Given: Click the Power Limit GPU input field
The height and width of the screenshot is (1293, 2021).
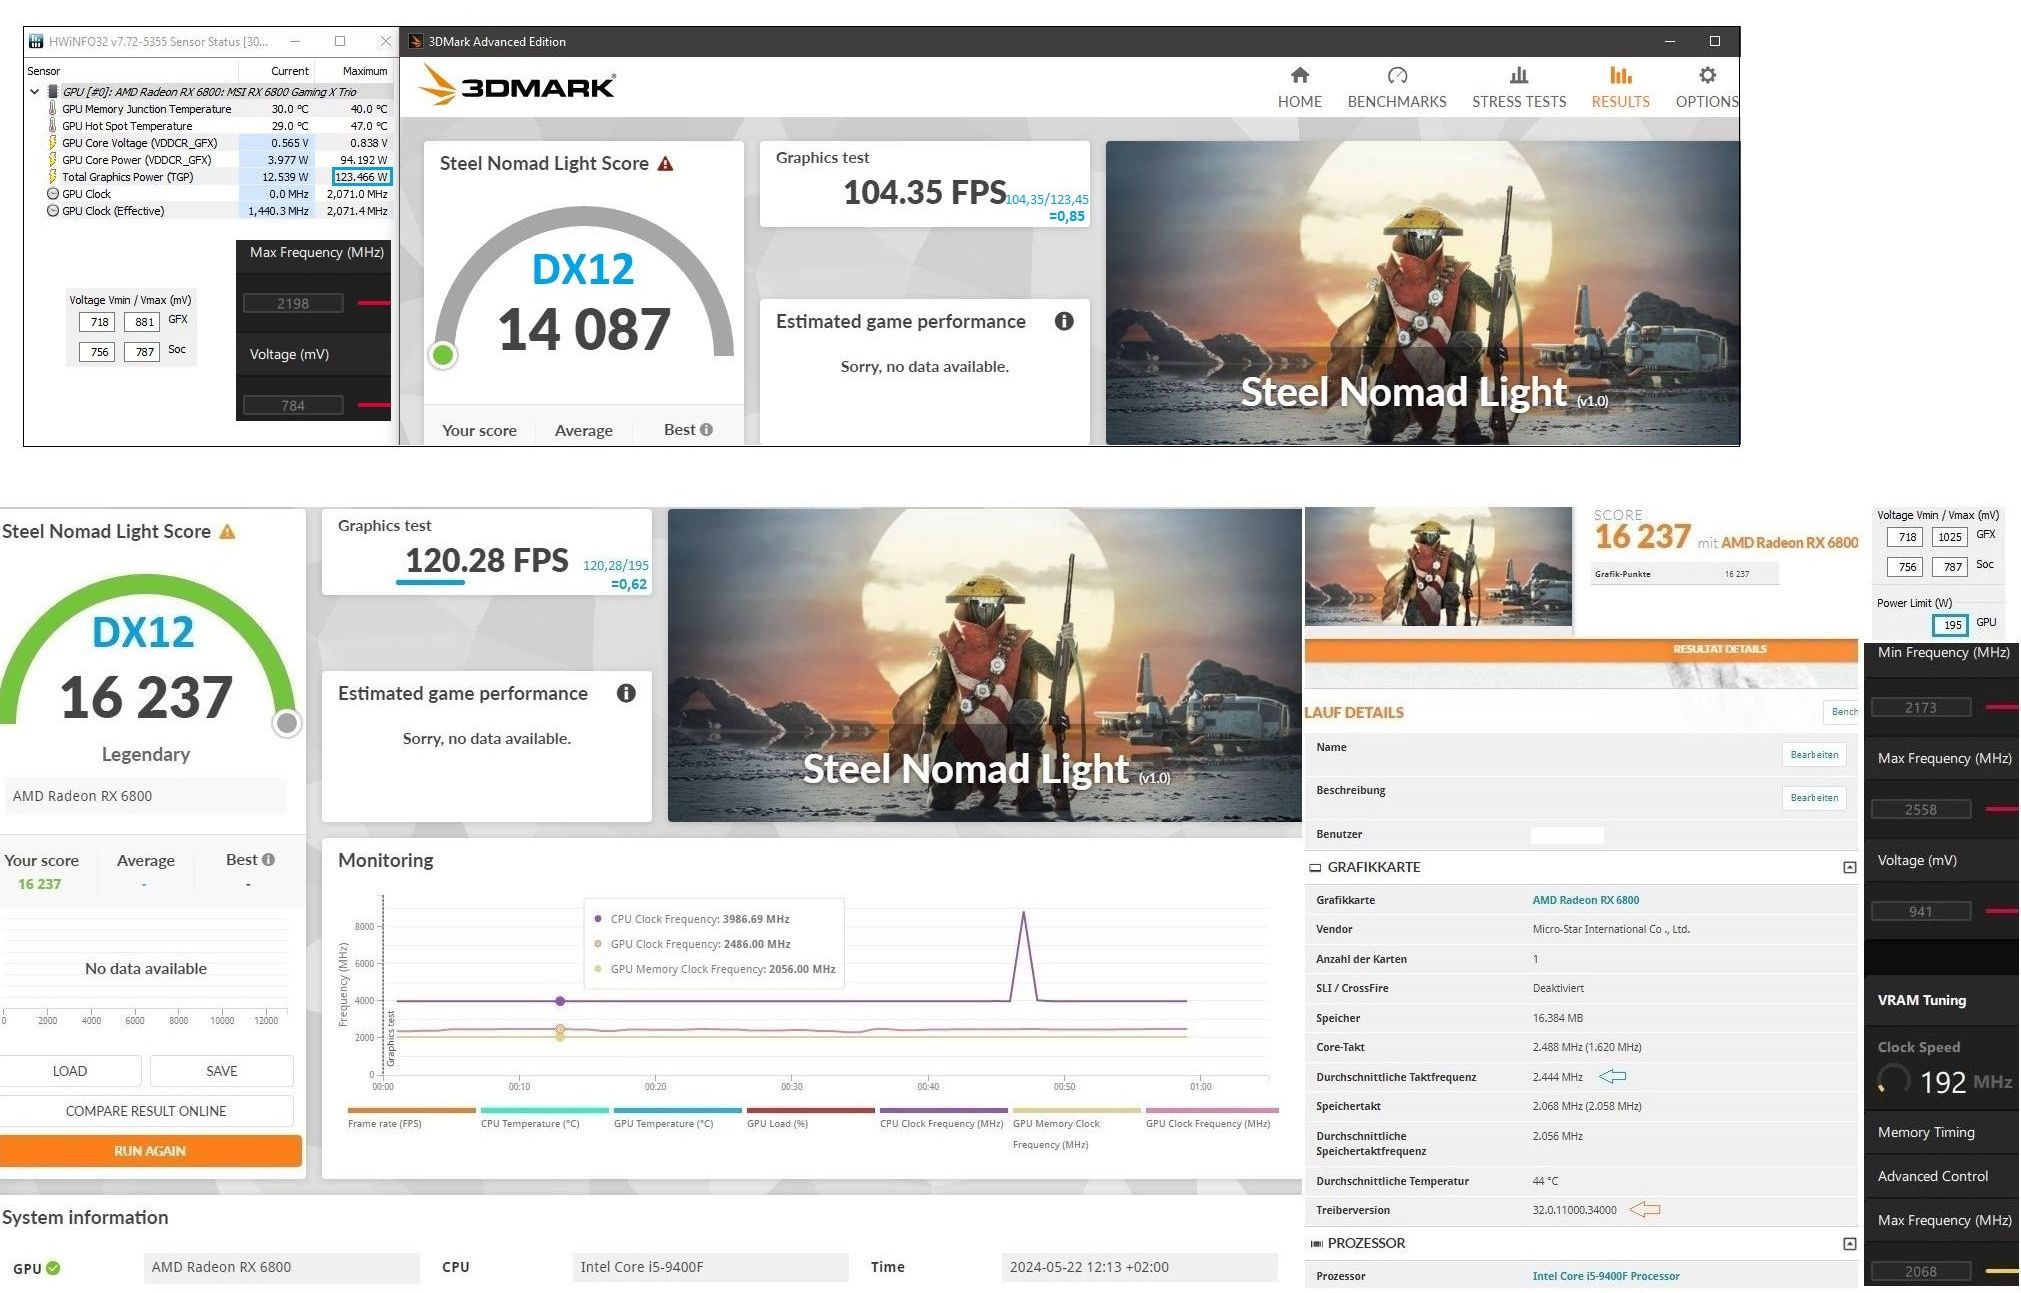Looking at the screenshot, I should pos(1950,625).
